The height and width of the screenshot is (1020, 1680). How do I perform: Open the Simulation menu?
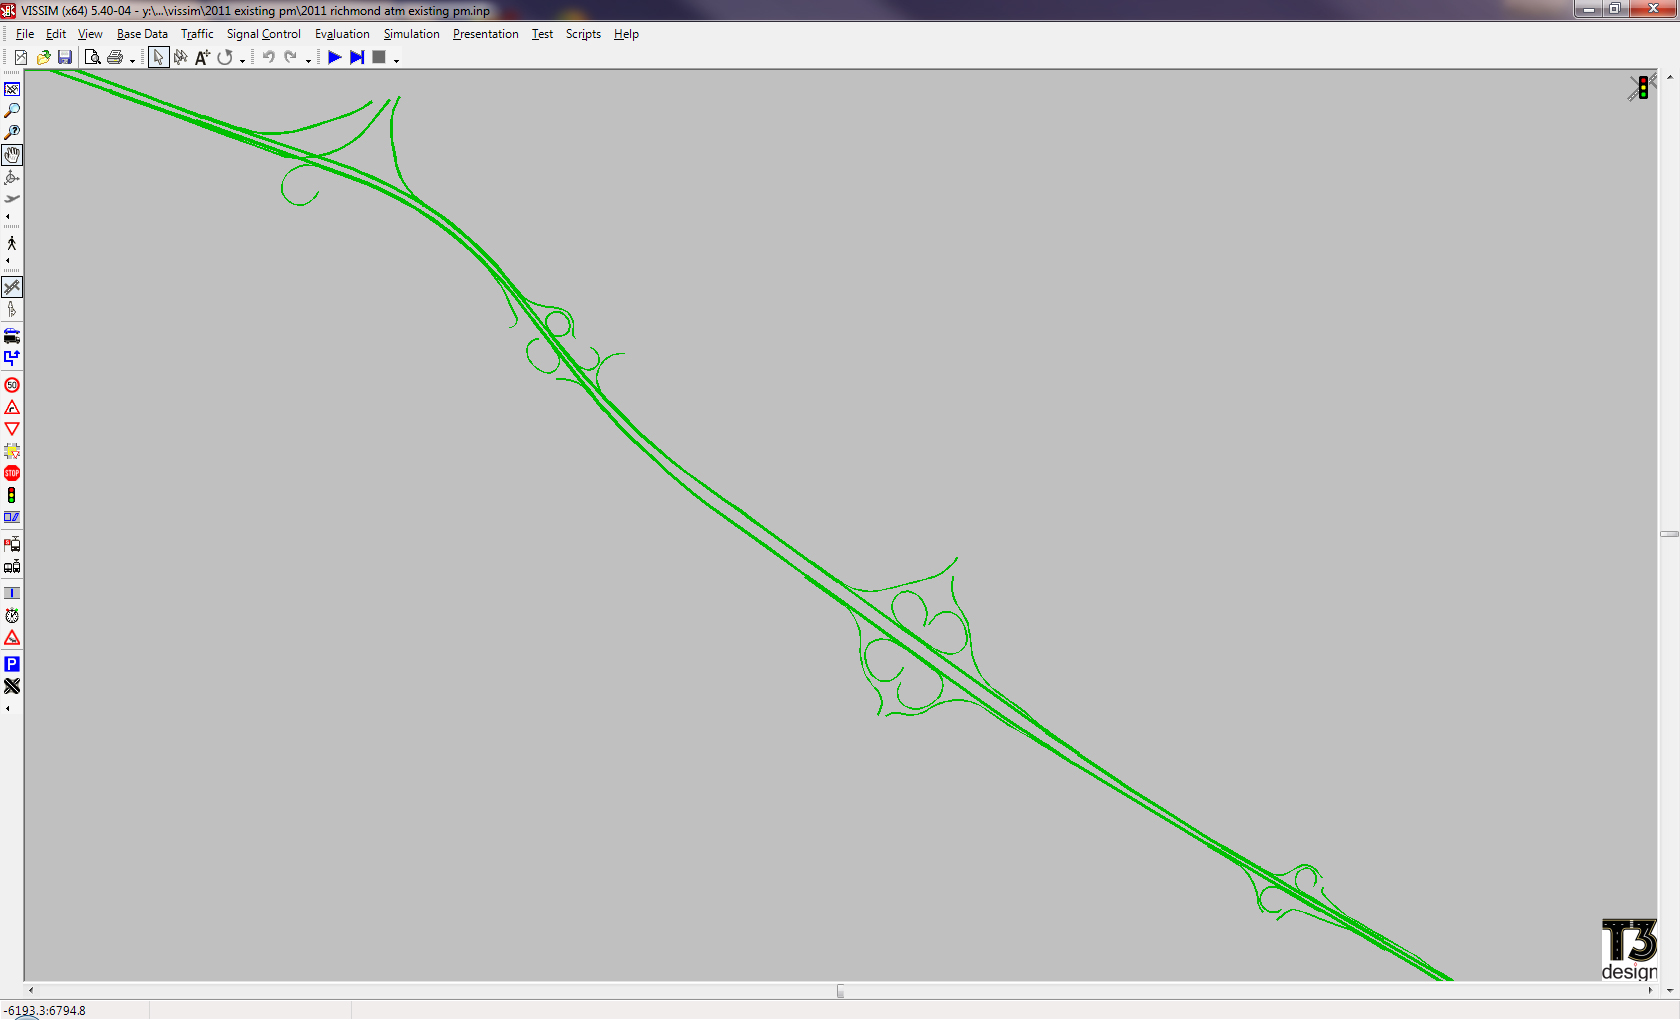[x=411, y=34]
